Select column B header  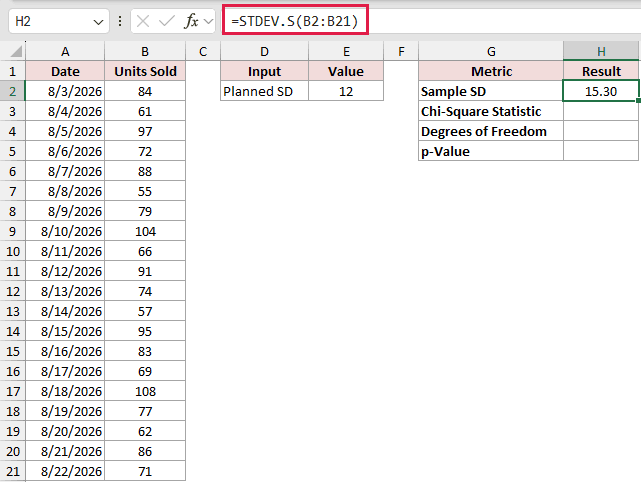(145, 52)
